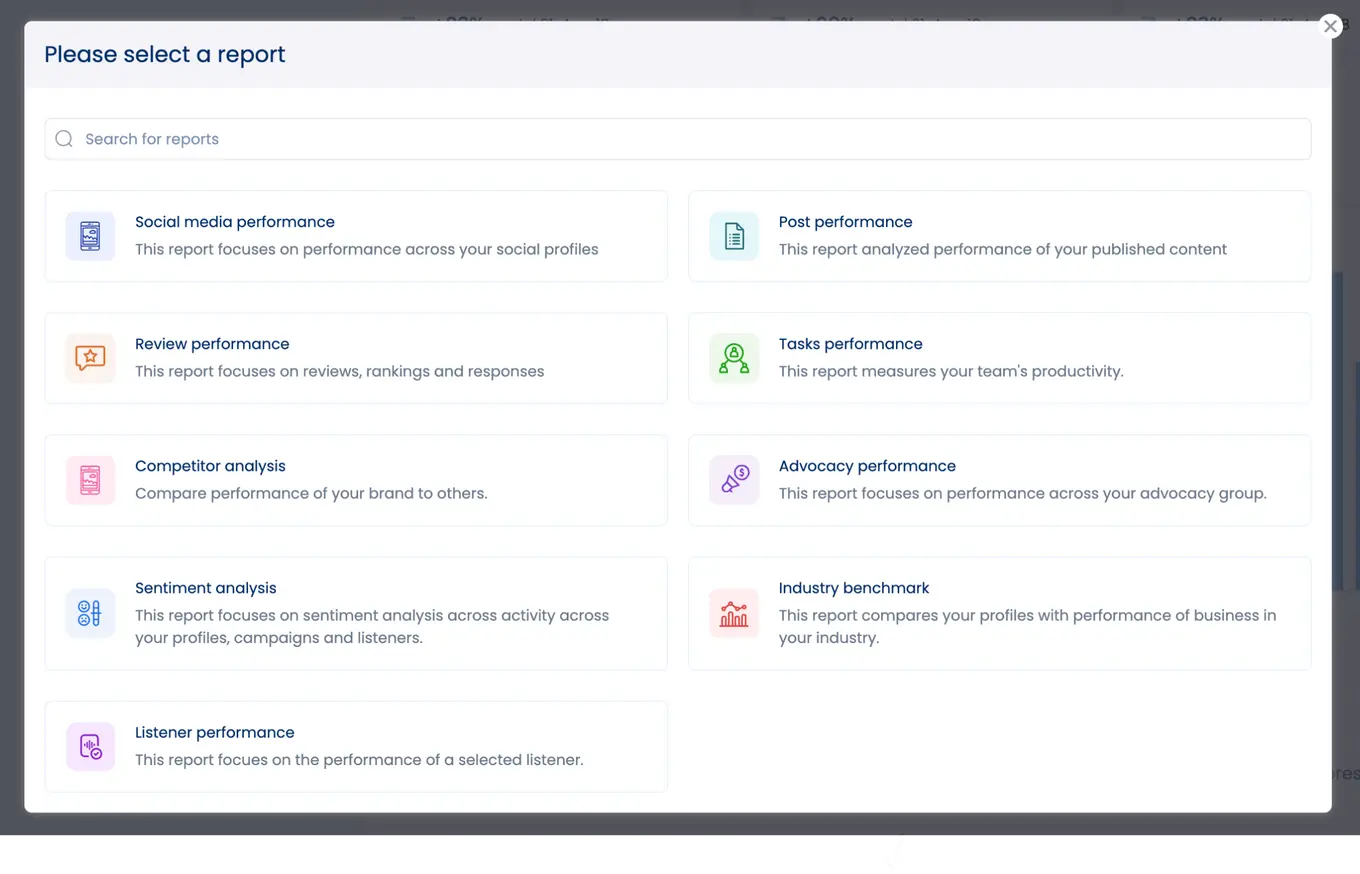Click the Tasks performance team badge icon
The height and width of the screenshot is (874, 1360).
tap(733, 358)
